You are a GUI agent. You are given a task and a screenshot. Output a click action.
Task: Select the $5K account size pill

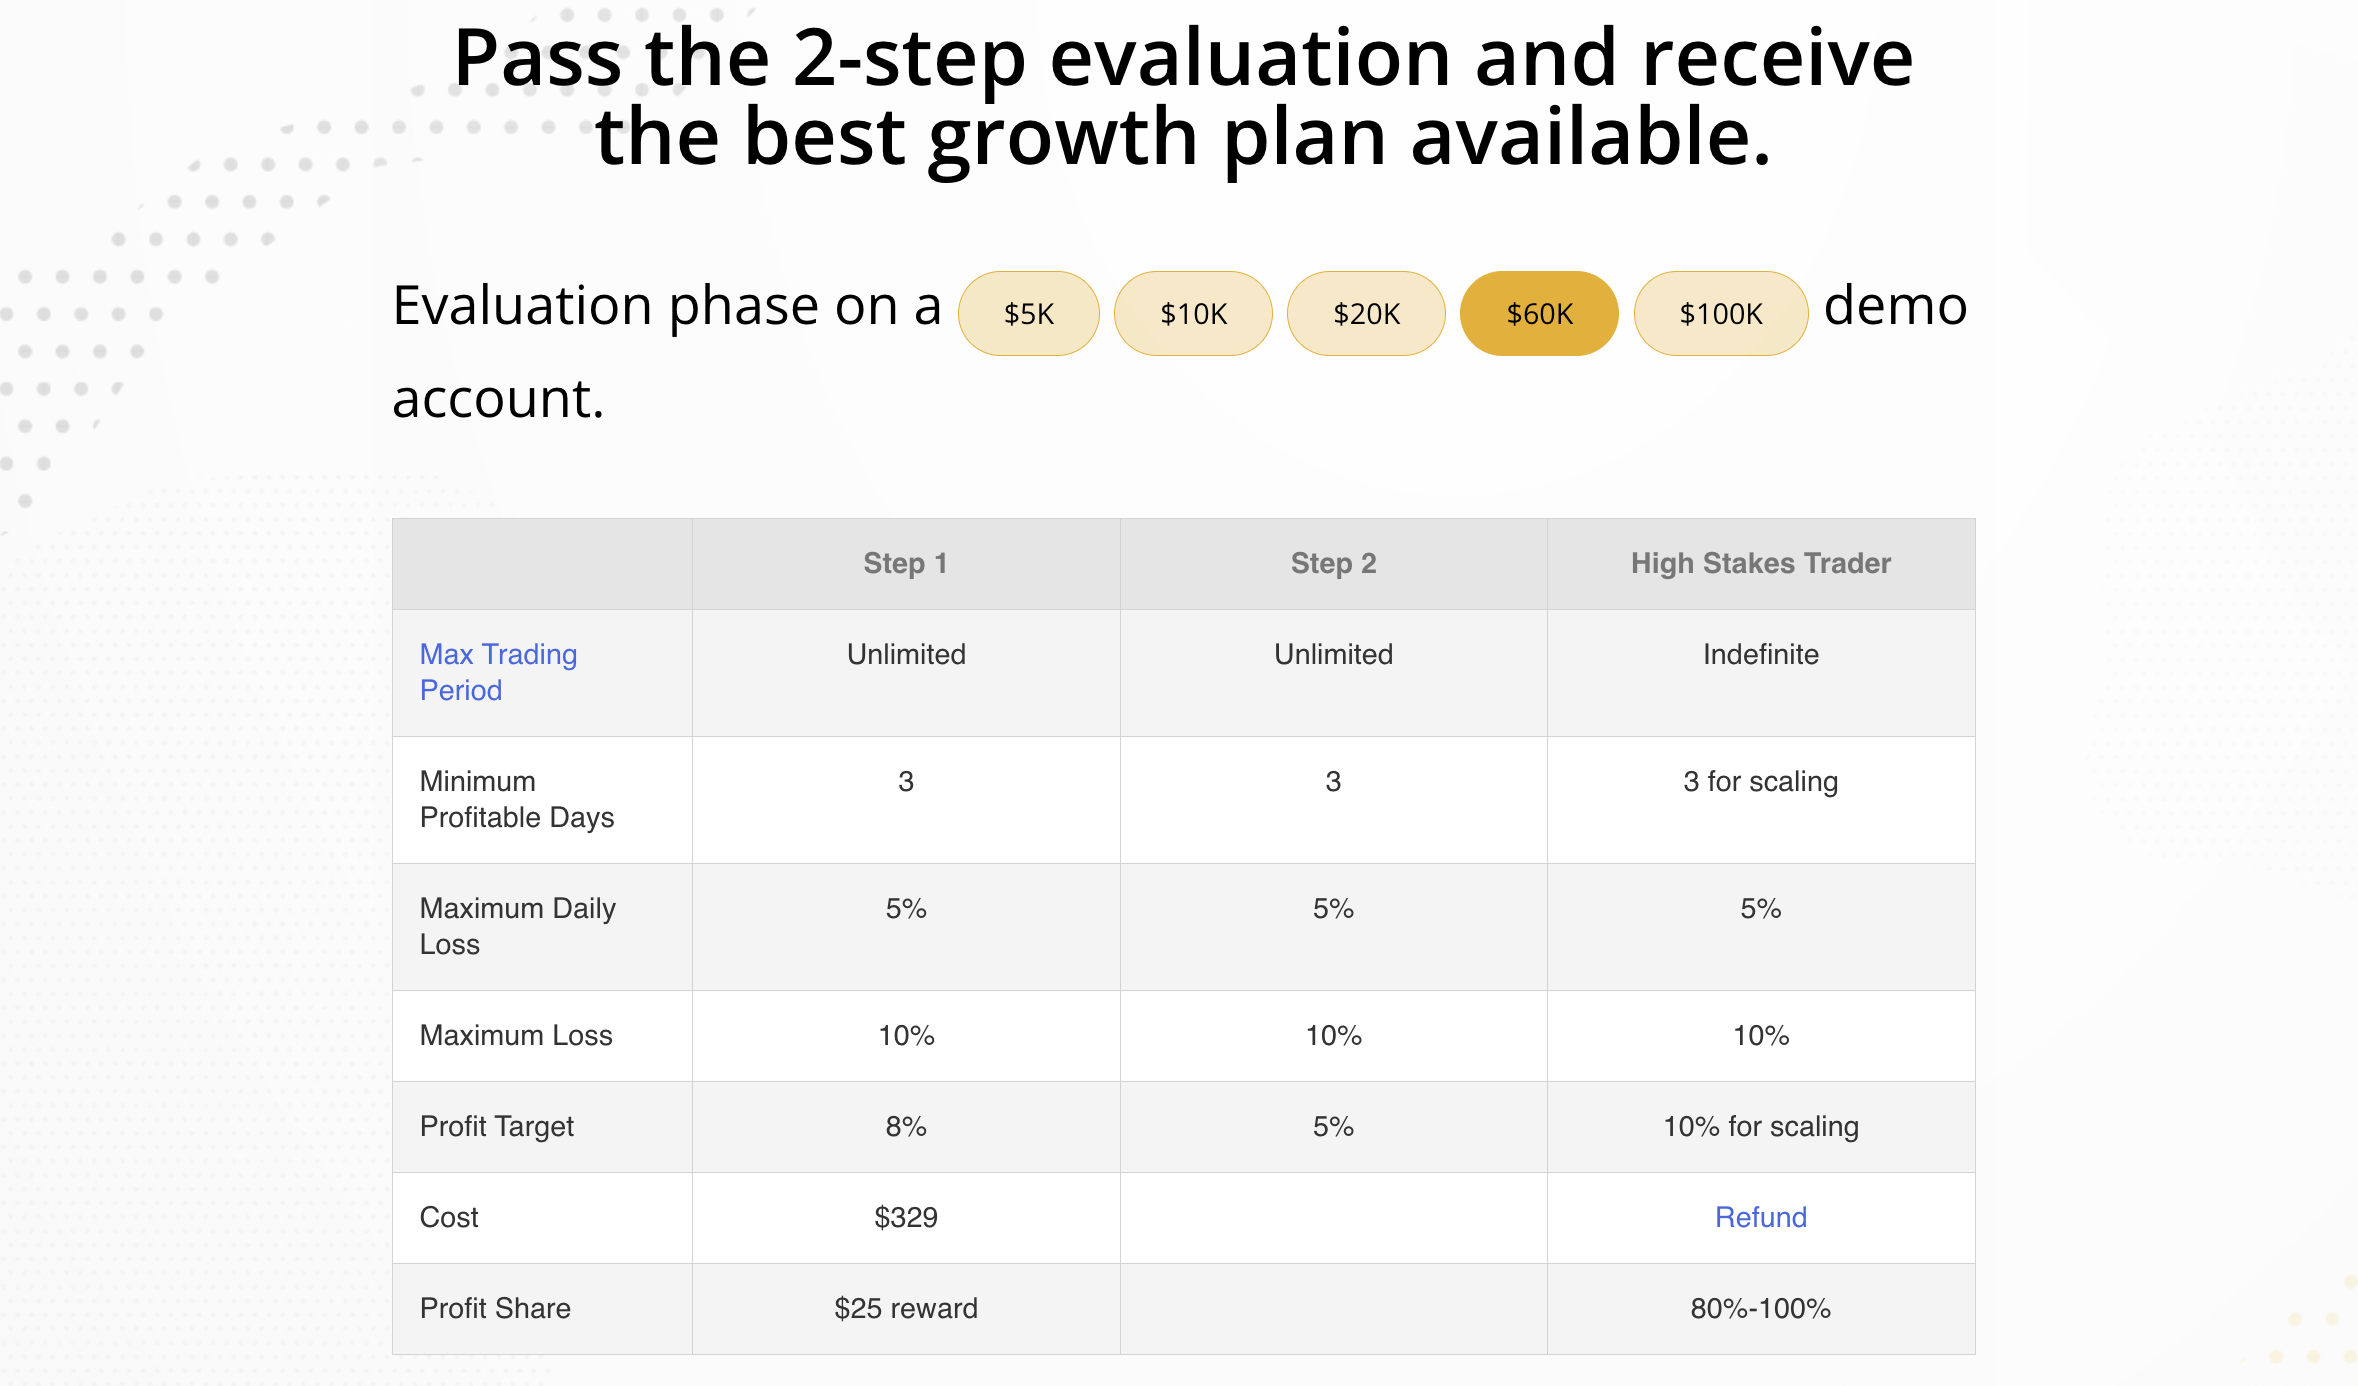(1028, 314)
